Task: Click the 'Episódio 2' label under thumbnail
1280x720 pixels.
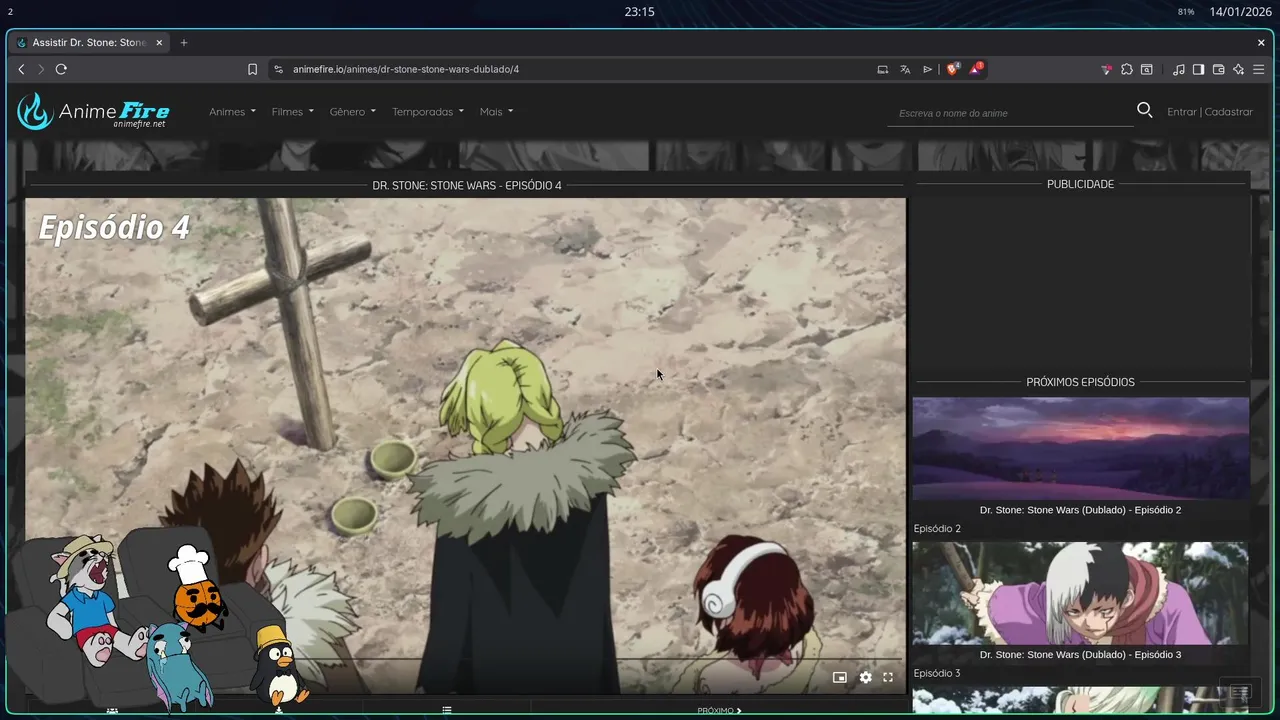Action: 937,528
